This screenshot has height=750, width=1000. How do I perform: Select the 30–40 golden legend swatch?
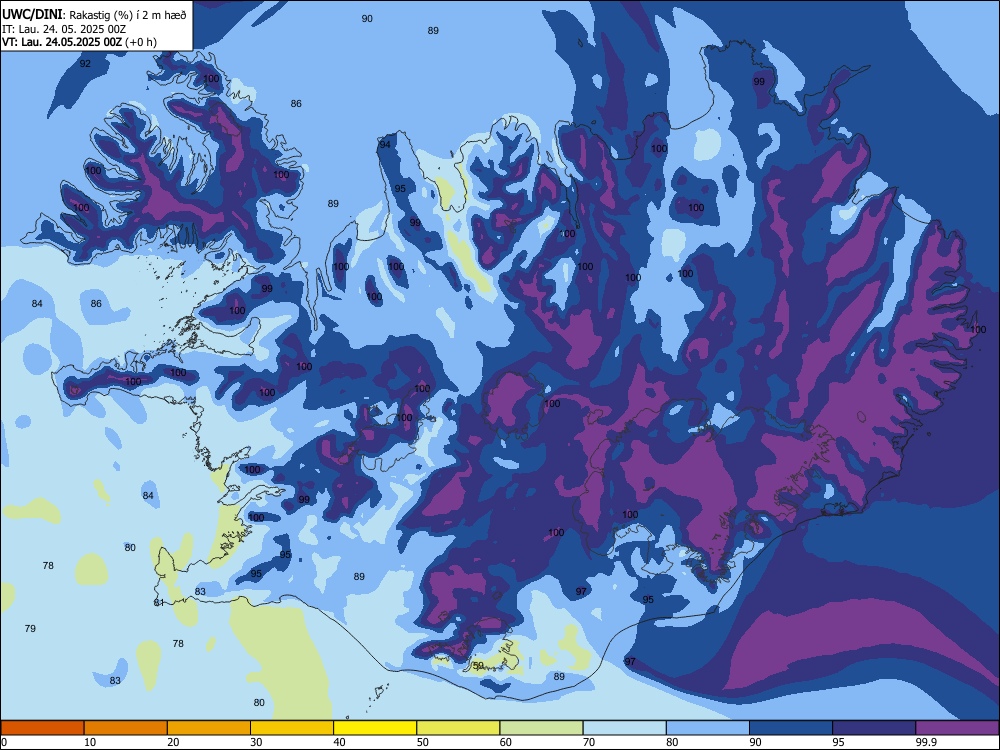pos(292,728)
